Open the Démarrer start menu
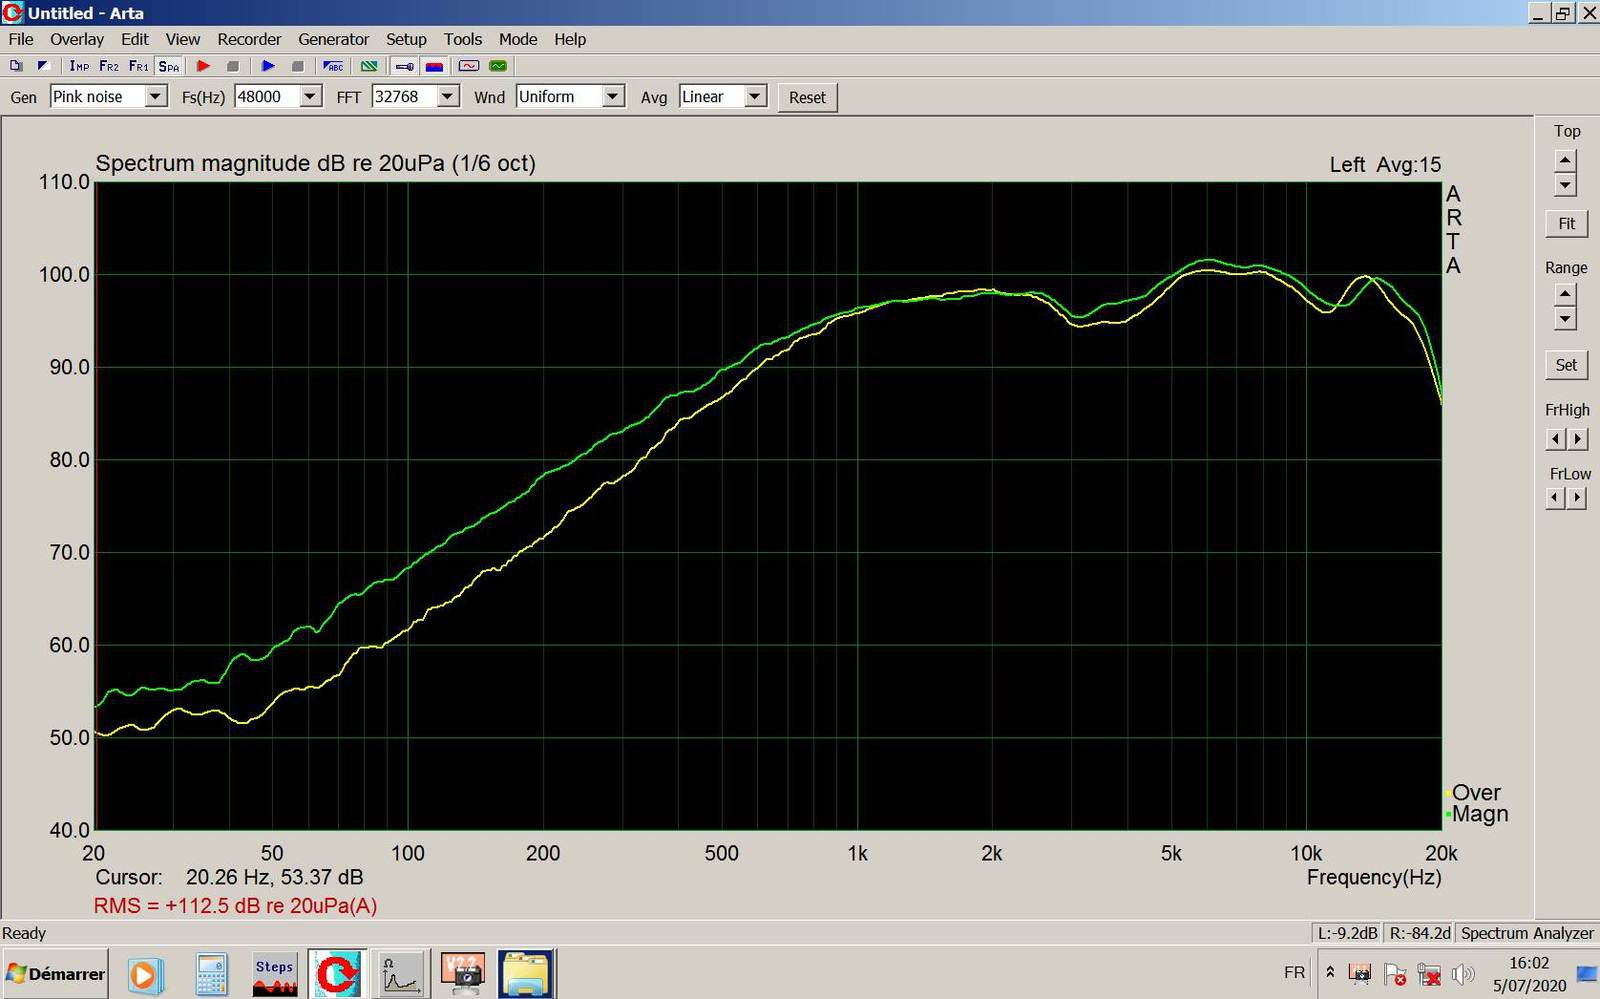This screenshot has height=999, width=1600. pyautogui.click(x=55, y=974)
